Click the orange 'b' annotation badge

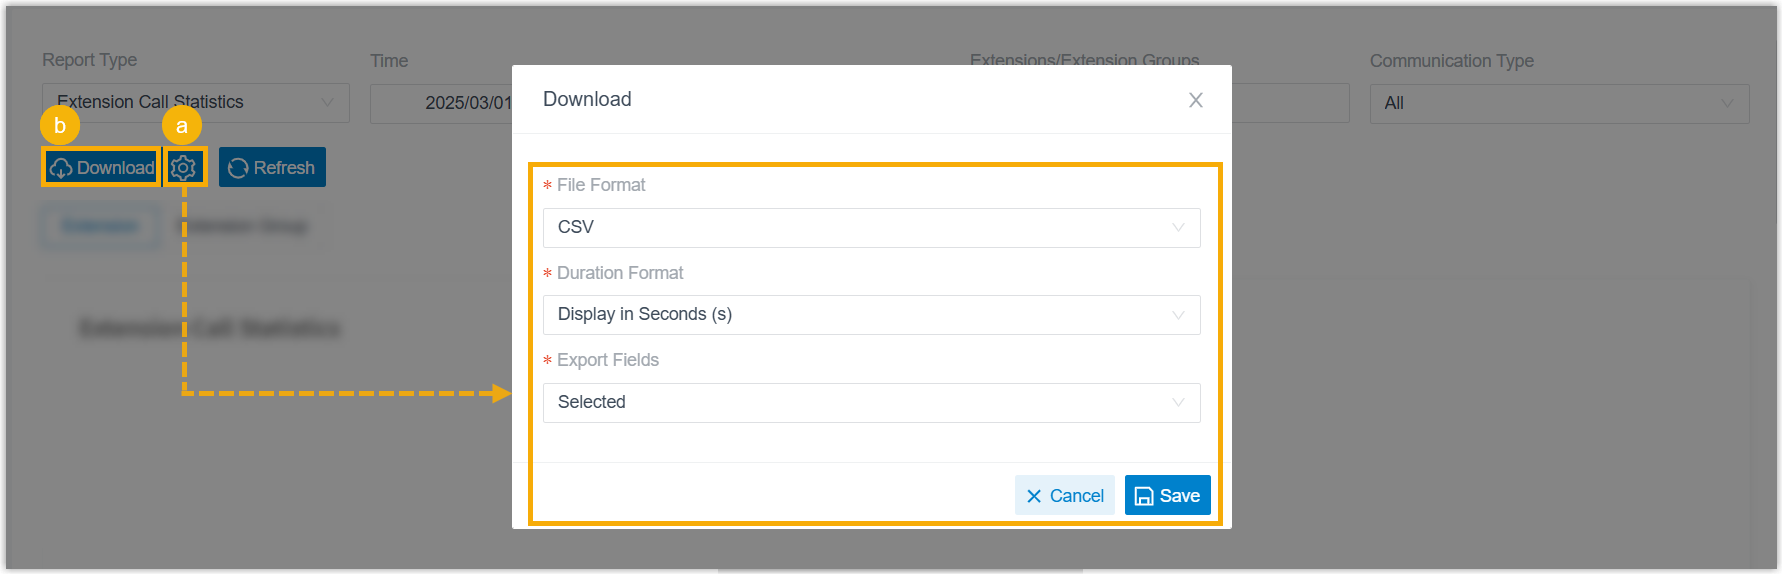(60, 126)
